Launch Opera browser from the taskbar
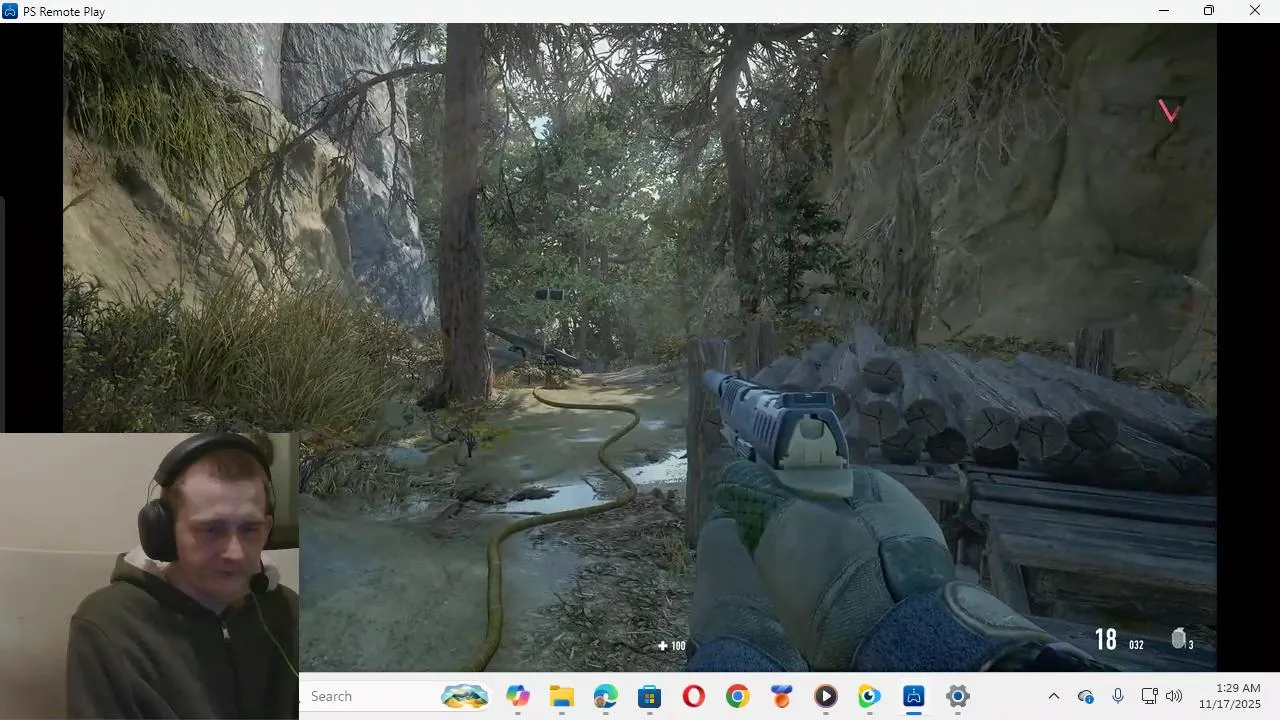 693,697
